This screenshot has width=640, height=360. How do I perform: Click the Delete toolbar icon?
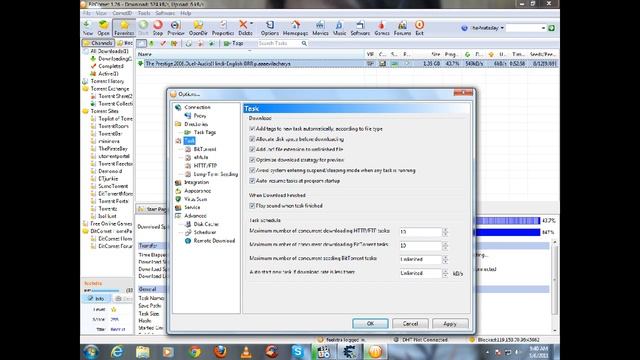(x=244, y=28)
